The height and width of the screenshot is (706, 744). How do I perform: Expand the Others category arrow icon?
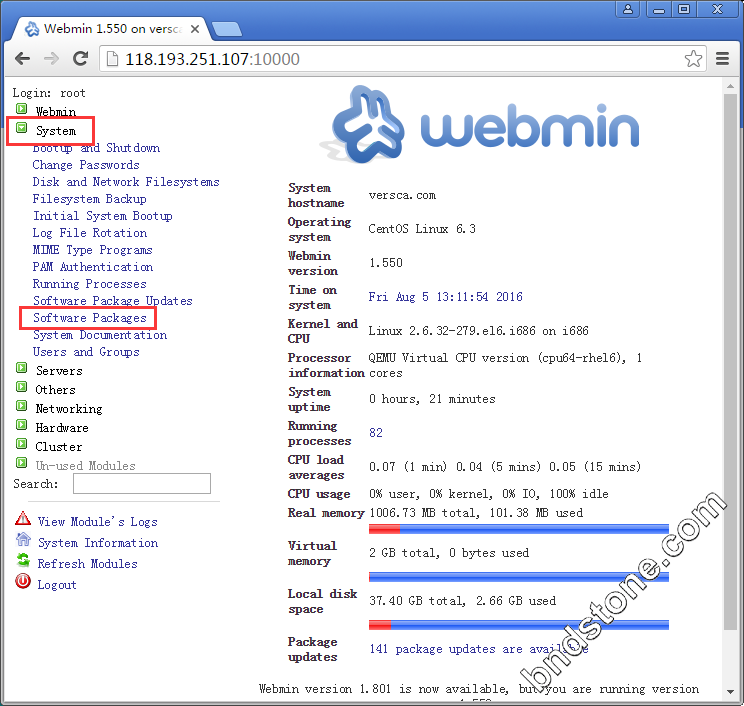pos(21,387)
